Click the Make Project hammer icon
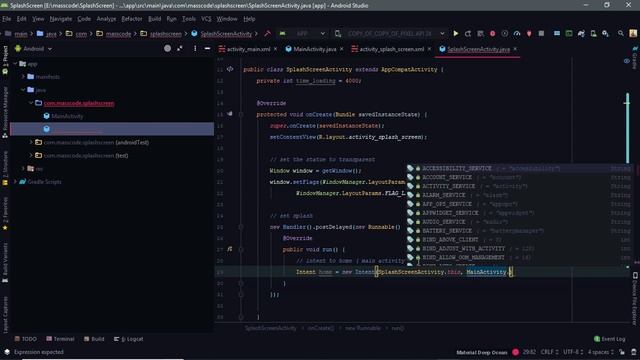This screenshot has height=360, width=640. (267, 33)
